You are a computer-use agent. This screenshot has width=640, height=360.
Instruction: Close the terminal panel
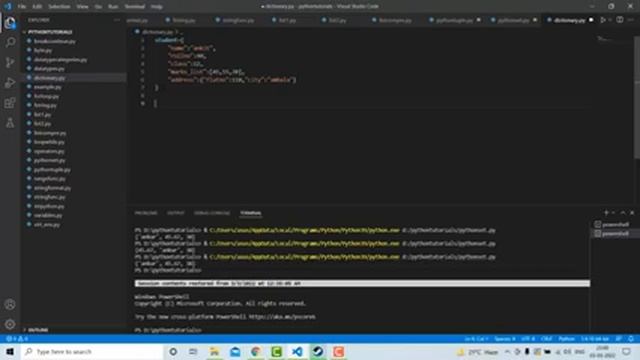[x=632, y=213]
